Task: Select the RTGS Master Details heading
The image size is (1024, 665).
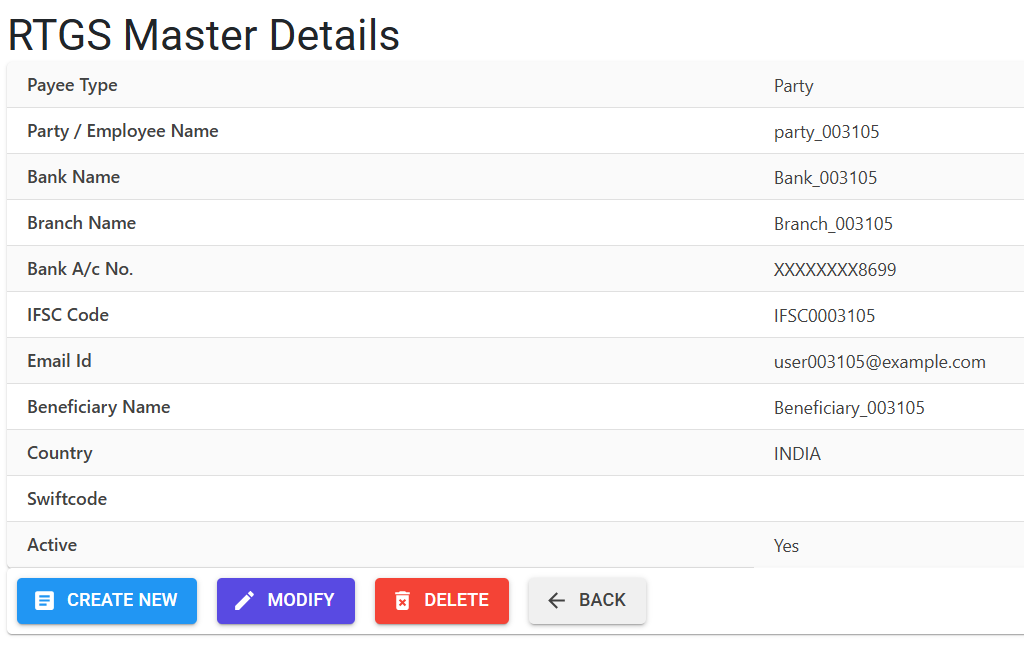Action: point(204,35)
